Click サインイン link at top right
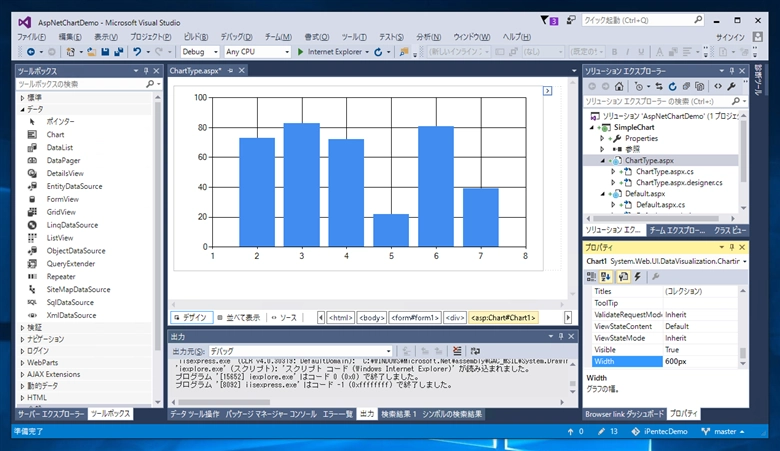780x451 pixels. coord(730,37)
